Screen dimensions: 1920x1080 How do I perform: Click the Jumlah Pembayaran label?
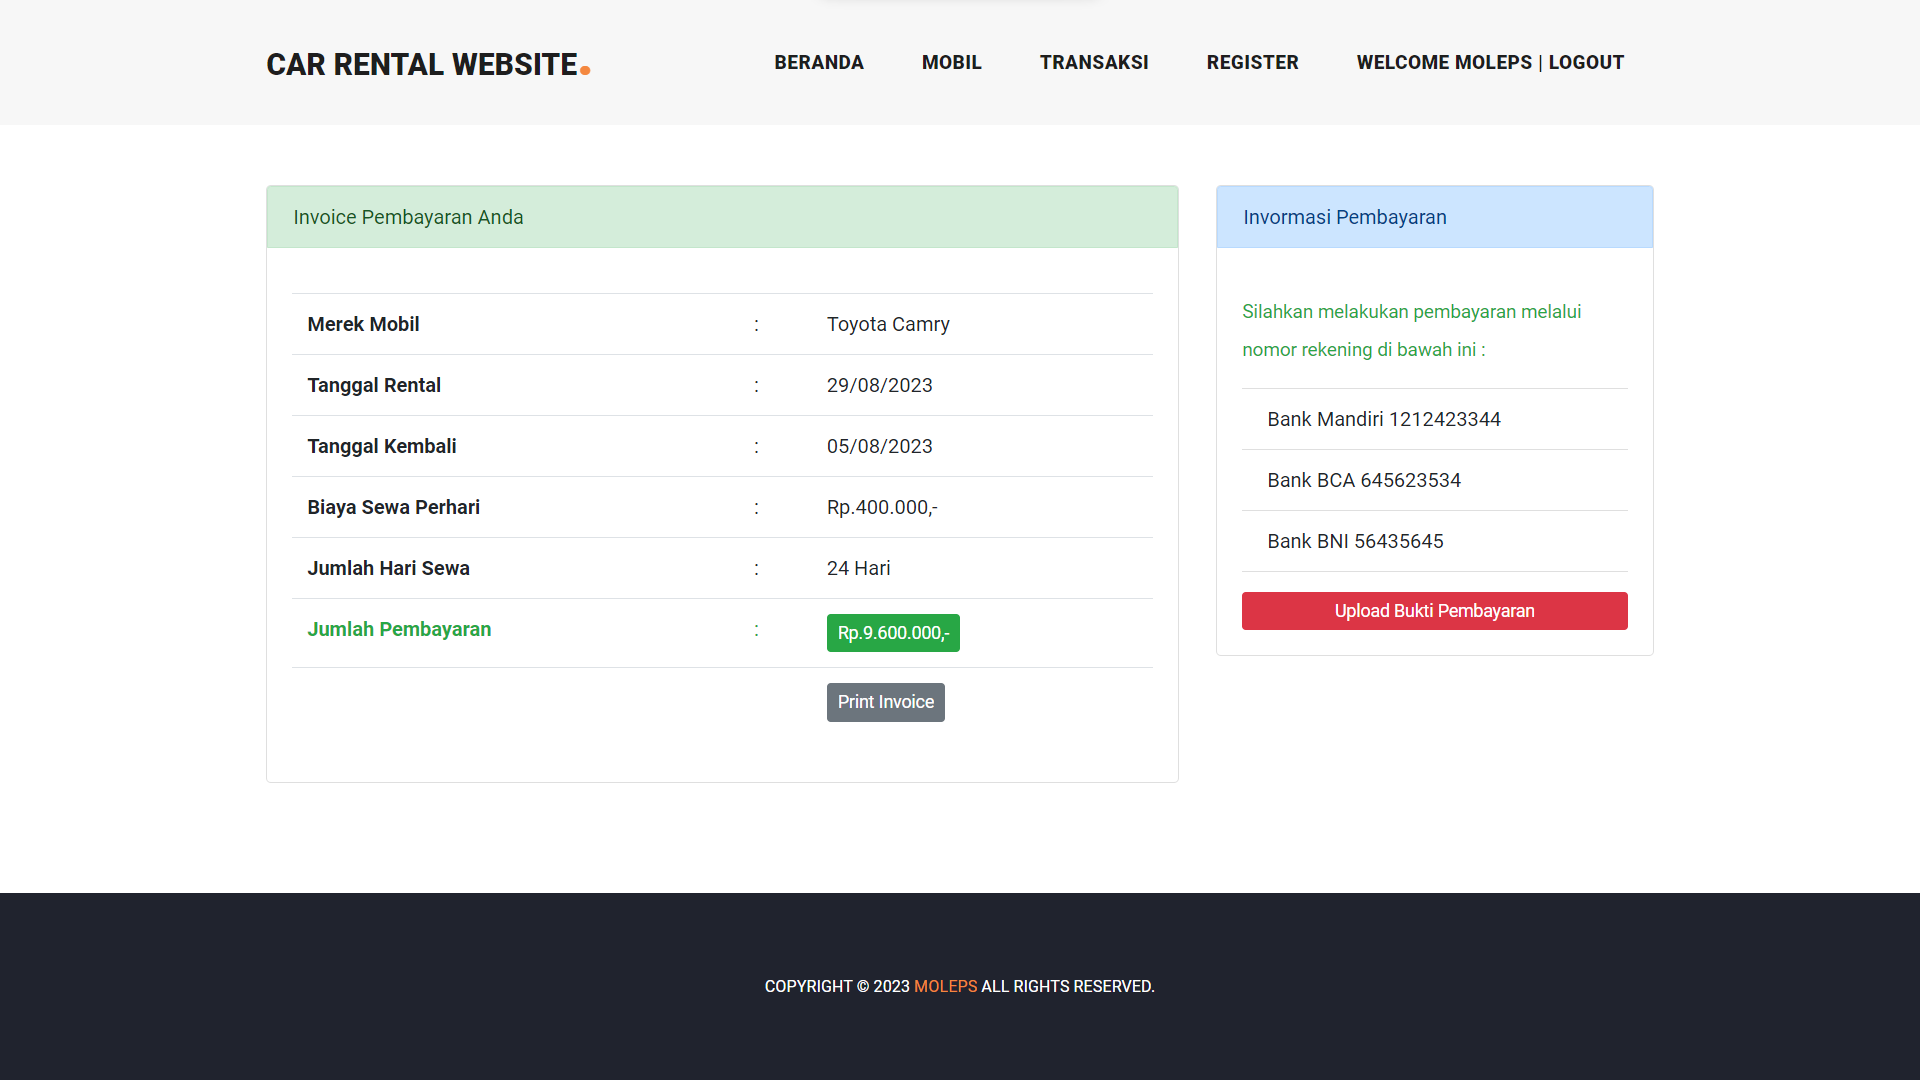point(399,629)
